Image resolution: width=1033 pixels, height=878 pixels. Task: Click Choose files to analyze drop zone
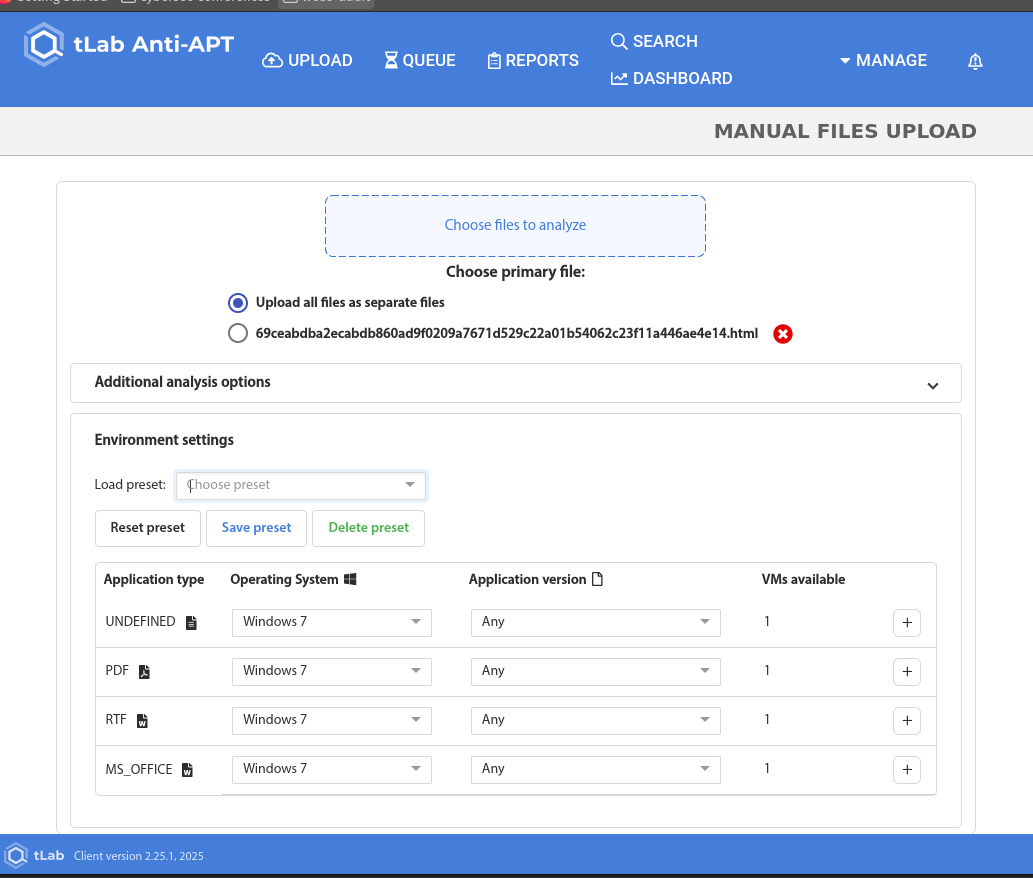[x=515, y=226]
